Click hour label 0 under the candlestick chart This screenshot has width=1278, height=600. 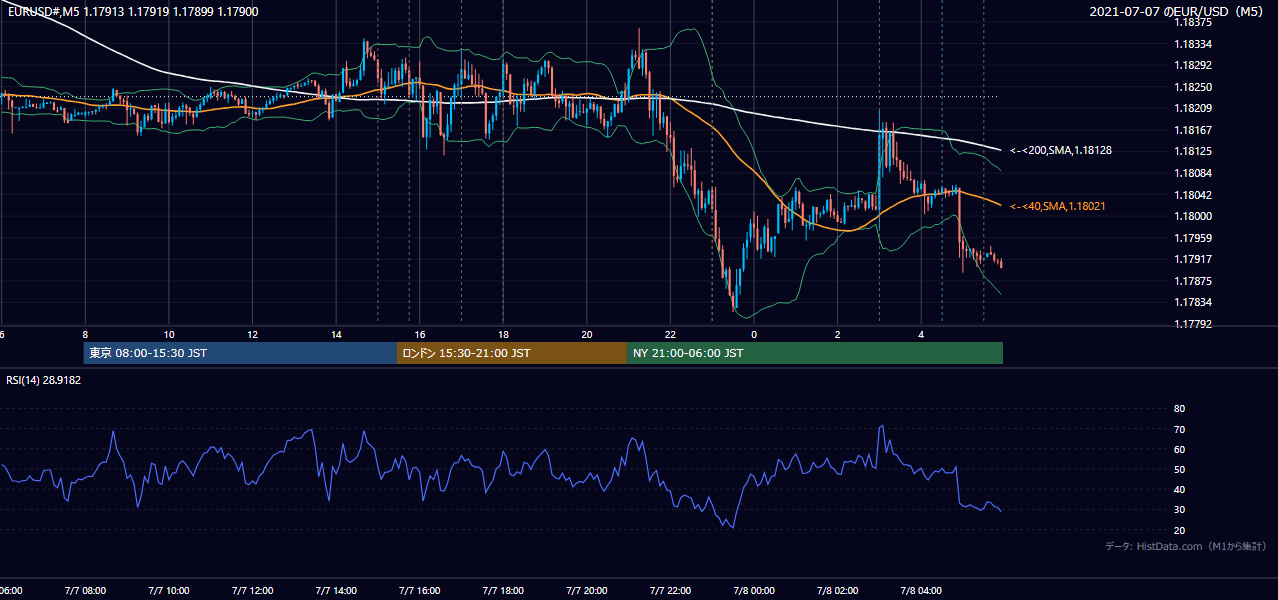[754, 335]
